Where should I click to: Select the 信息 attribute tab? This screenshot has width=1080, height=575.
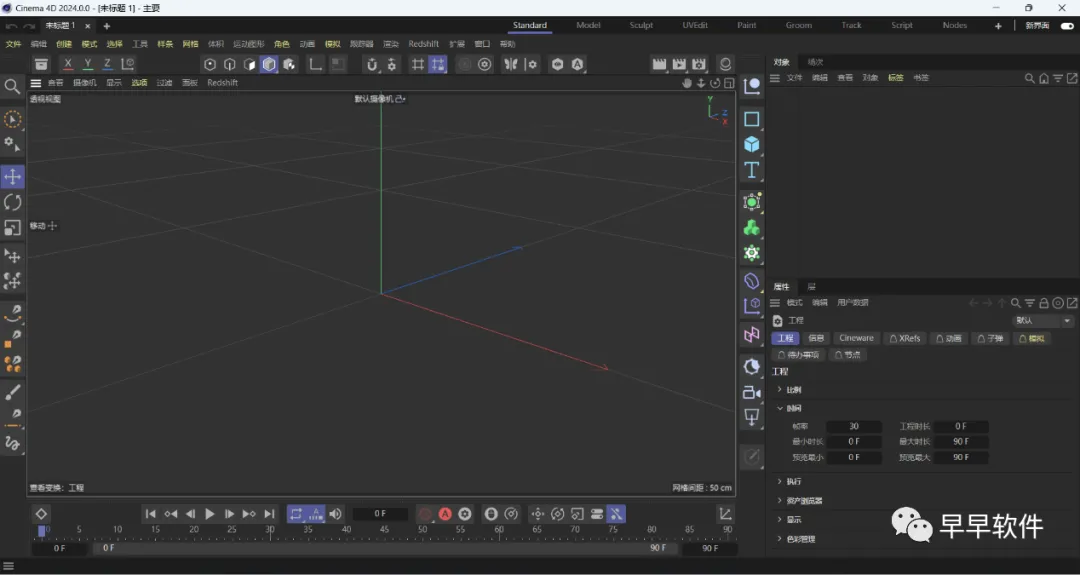click(816, 338)
